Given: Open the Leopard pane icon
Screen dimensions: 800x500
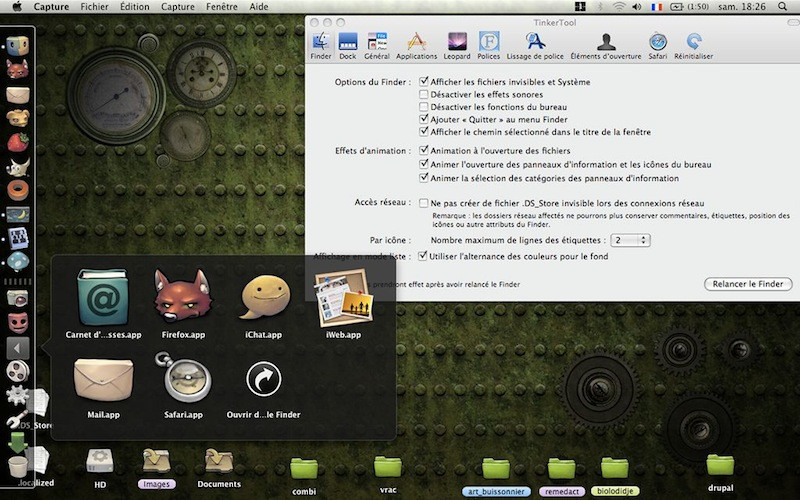Looking at the screenshot, I should point(456,46).
